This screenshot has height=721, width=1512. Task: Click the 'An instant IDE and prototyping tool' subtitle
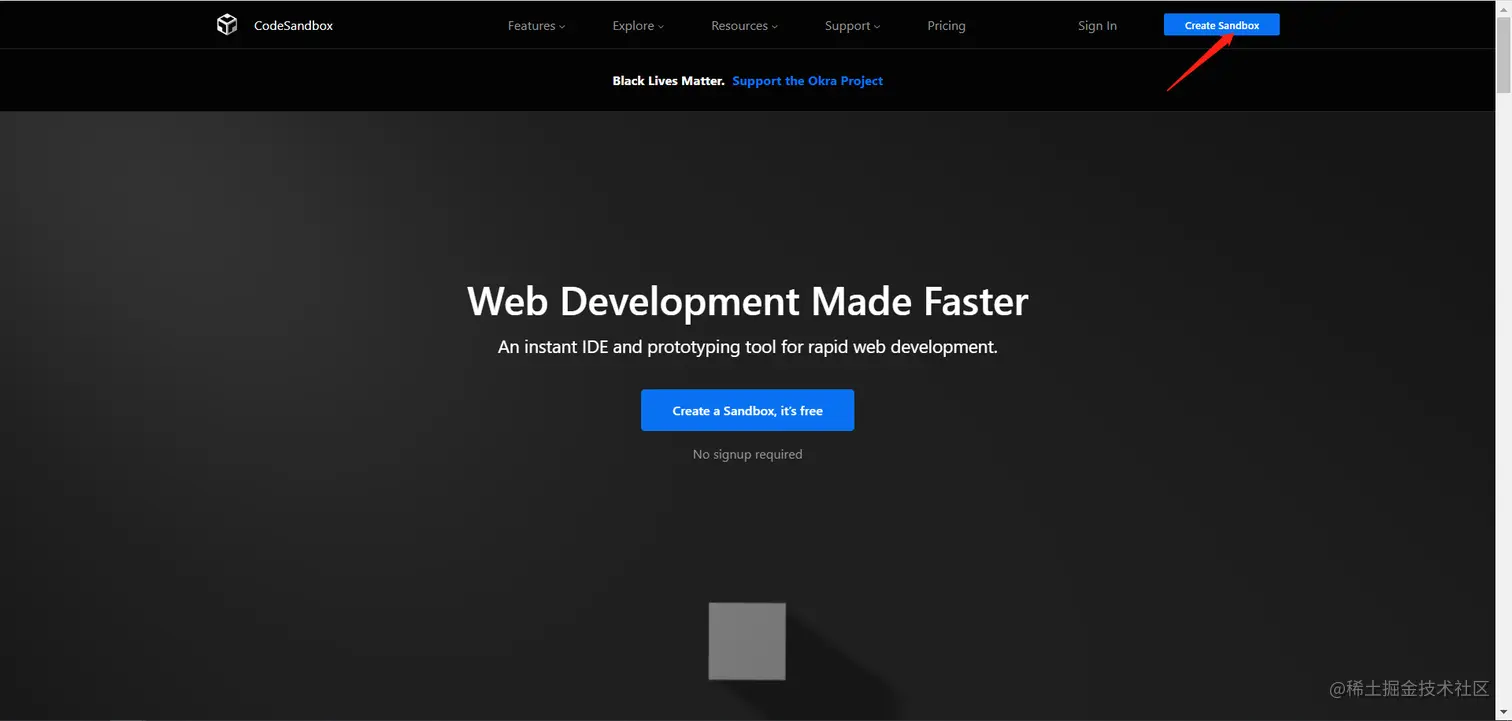pyautogui.click(x=747, y=348)
